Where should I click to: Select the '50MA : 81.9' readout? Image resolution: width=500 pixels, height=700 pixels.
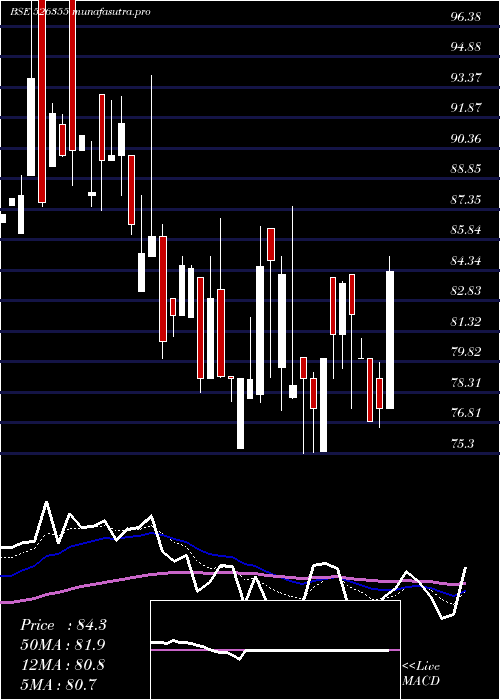click(63, 645)
